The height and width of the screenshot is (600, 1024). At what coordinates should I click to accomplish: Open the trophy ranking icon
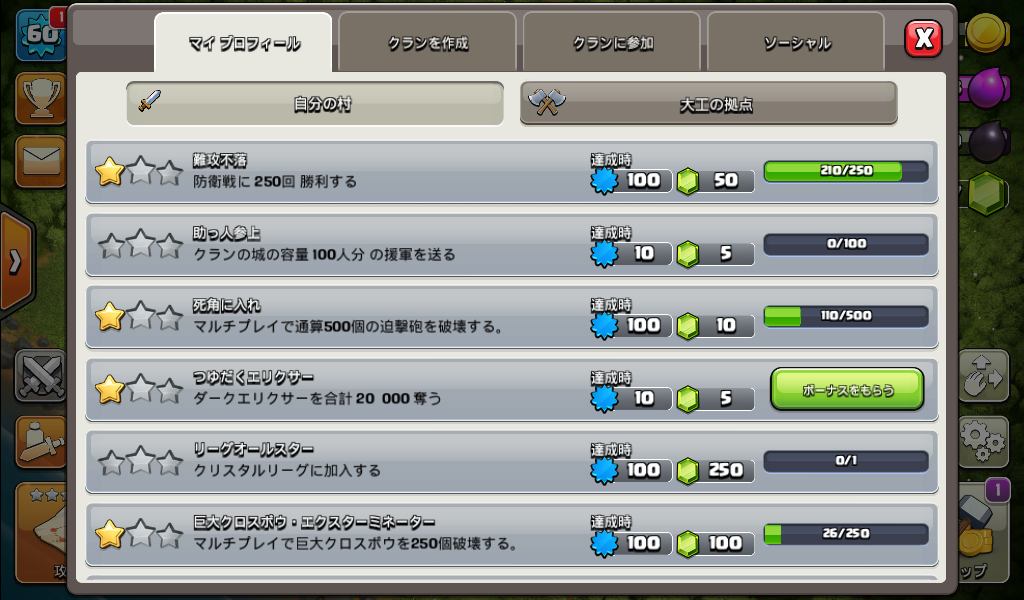[x=40, y=99]
